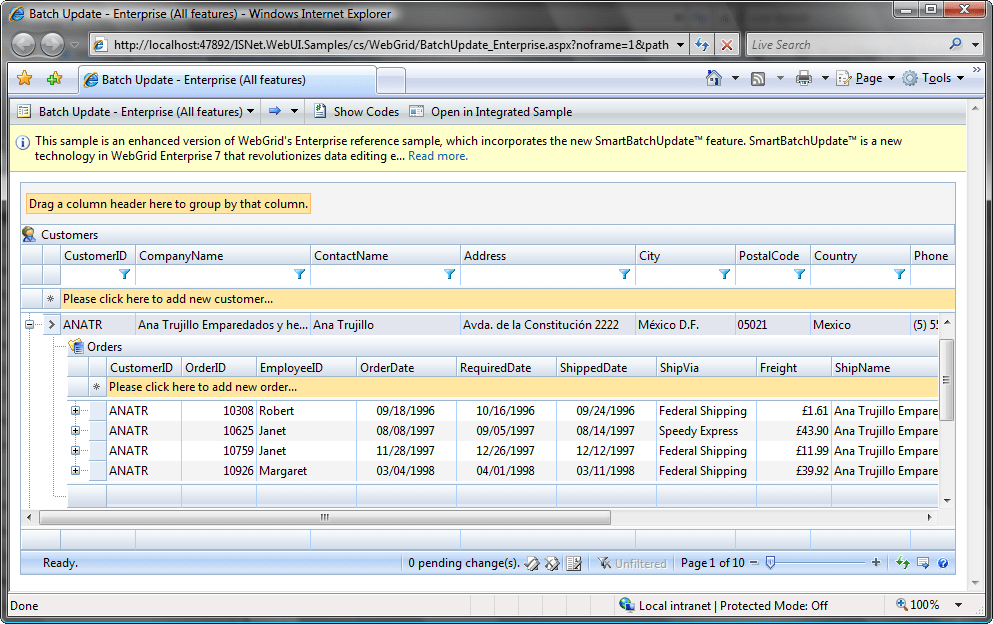This screenshot has height=624, width=993.
Task: Click the Show Codes icon in sample toolbar
Action: 319,112
